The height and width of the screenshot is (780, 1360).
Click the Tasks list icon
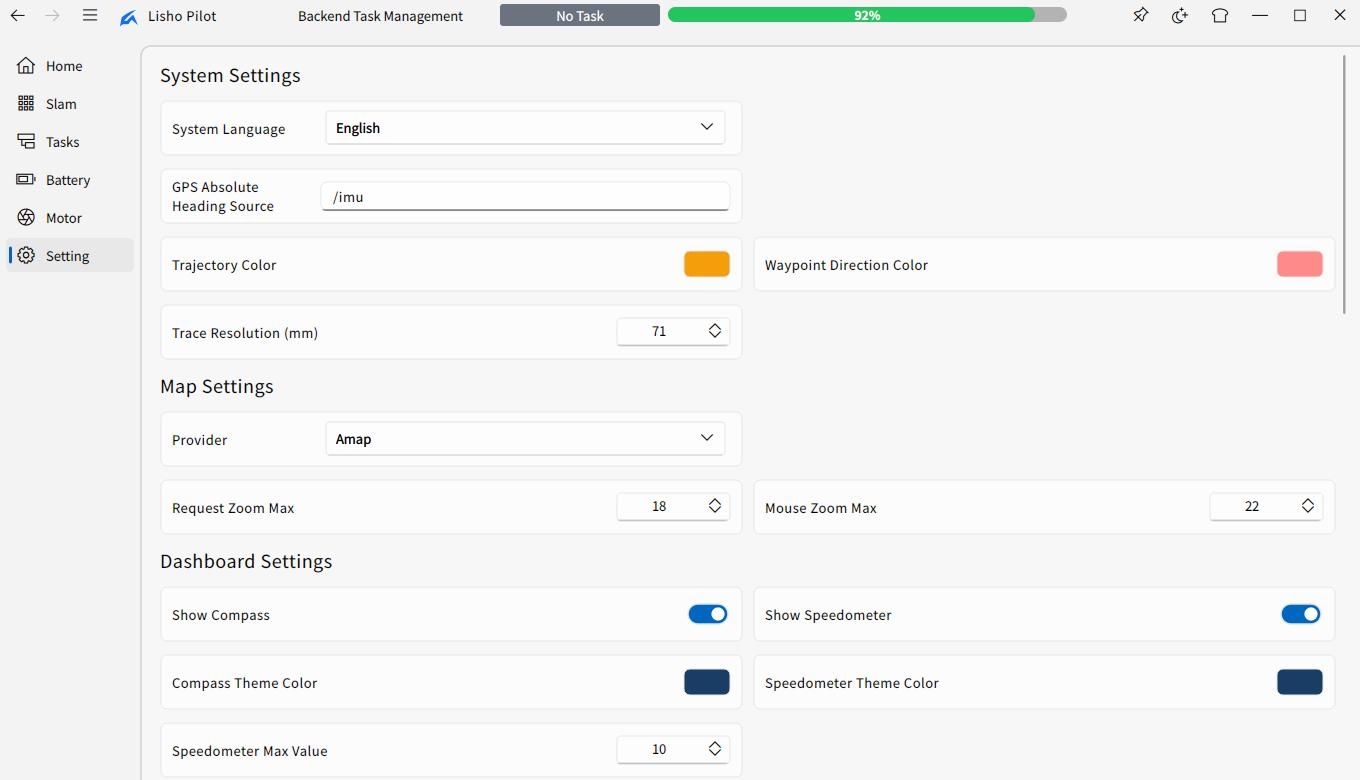pyautogui.click(x=26, y=142)
